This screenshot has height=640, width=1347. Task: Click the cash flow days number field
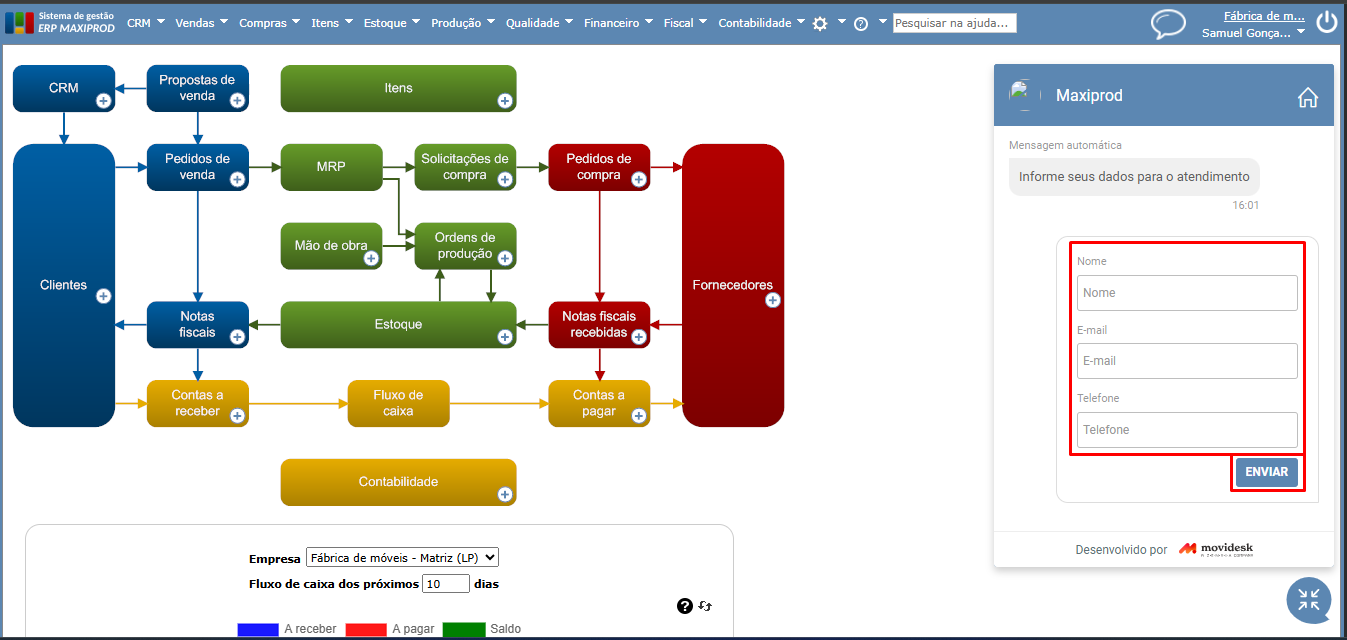point(446,584)
